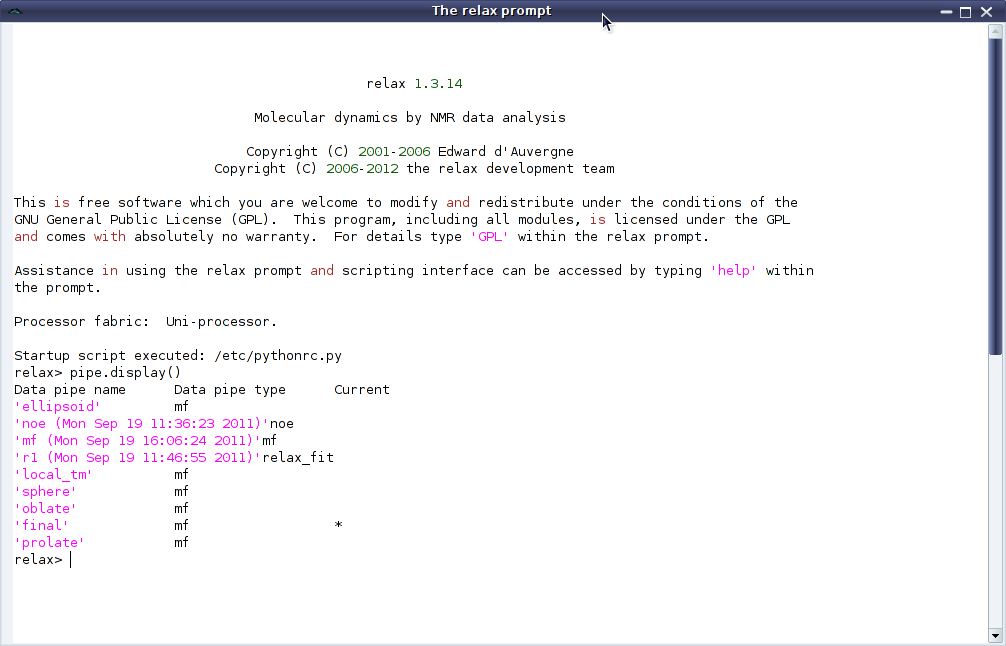Click the pipe.display() command text
Screen dimensions: 1006x646
point(126,373)
